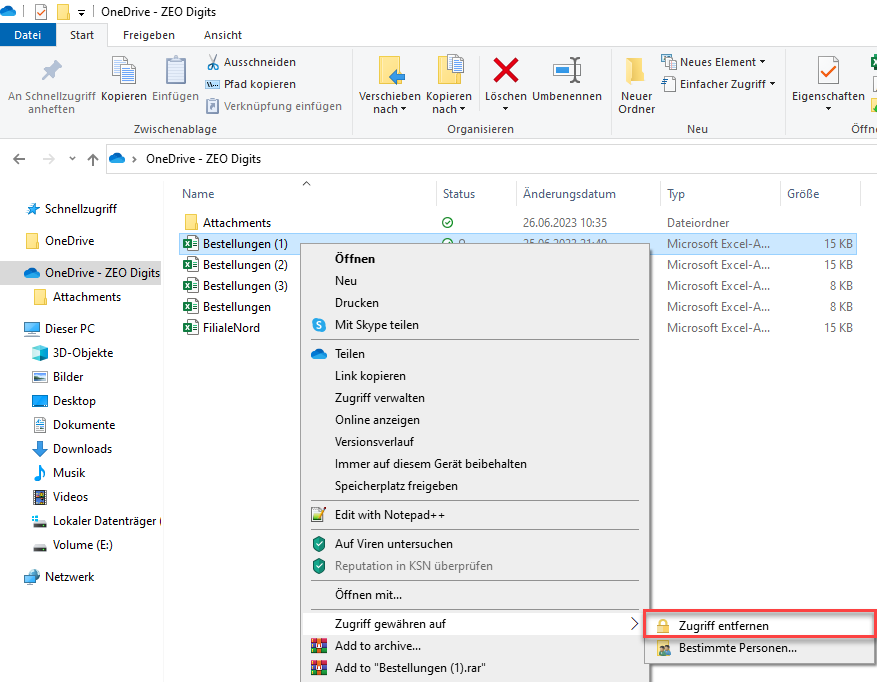877x682 pixels.
Task: Click the Ausschneiden scissors icon
Action: coord(213,62)
